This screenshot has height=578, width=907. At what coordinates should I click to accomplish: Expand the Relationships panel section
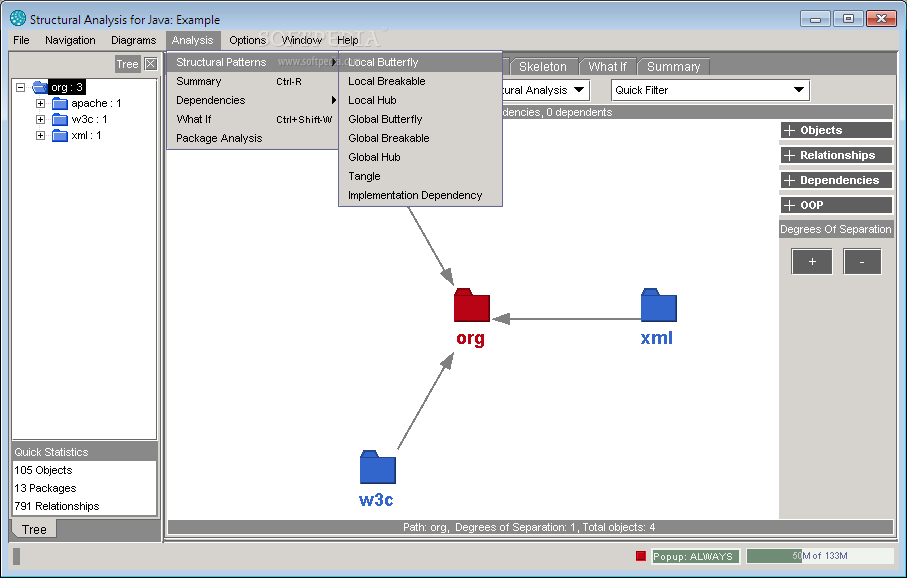pos(836,155)
